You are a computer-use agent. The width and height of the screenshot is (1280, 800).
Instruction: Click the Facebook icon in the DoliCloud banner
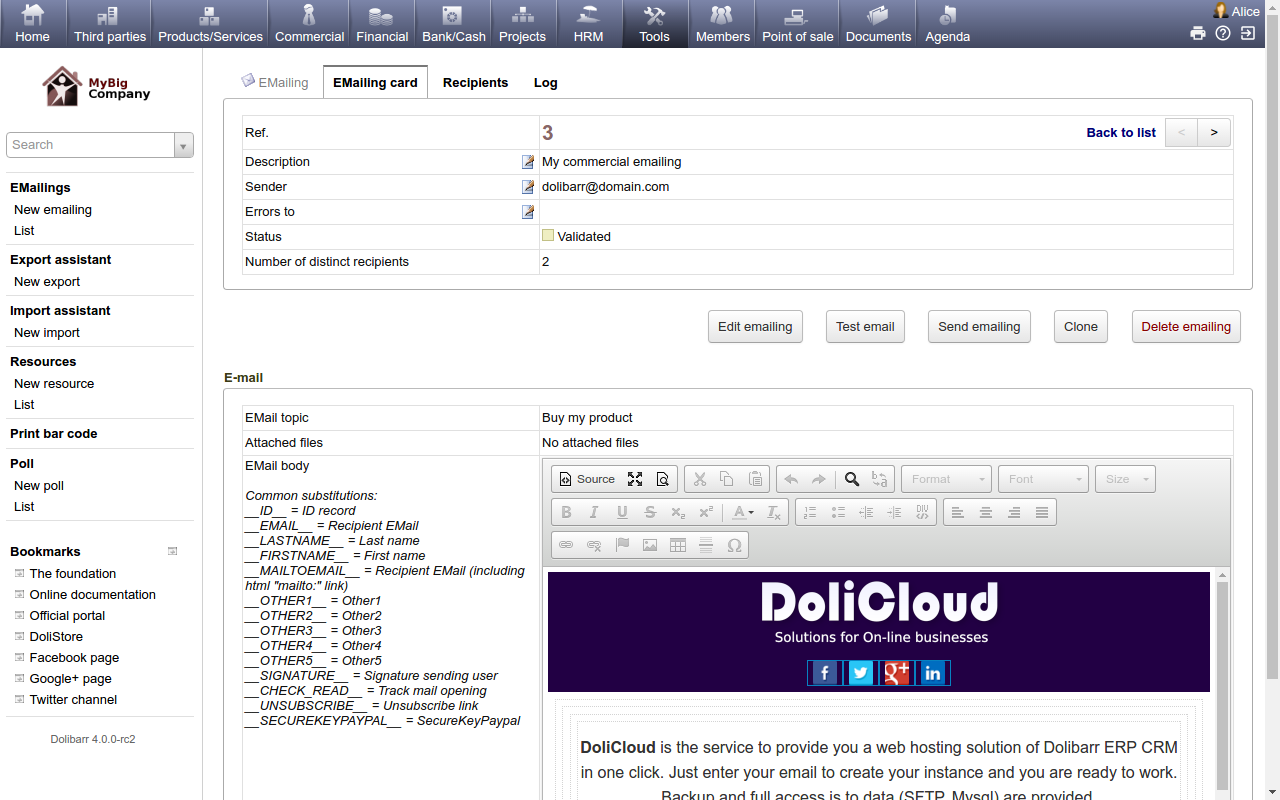(x=824, y=673)
